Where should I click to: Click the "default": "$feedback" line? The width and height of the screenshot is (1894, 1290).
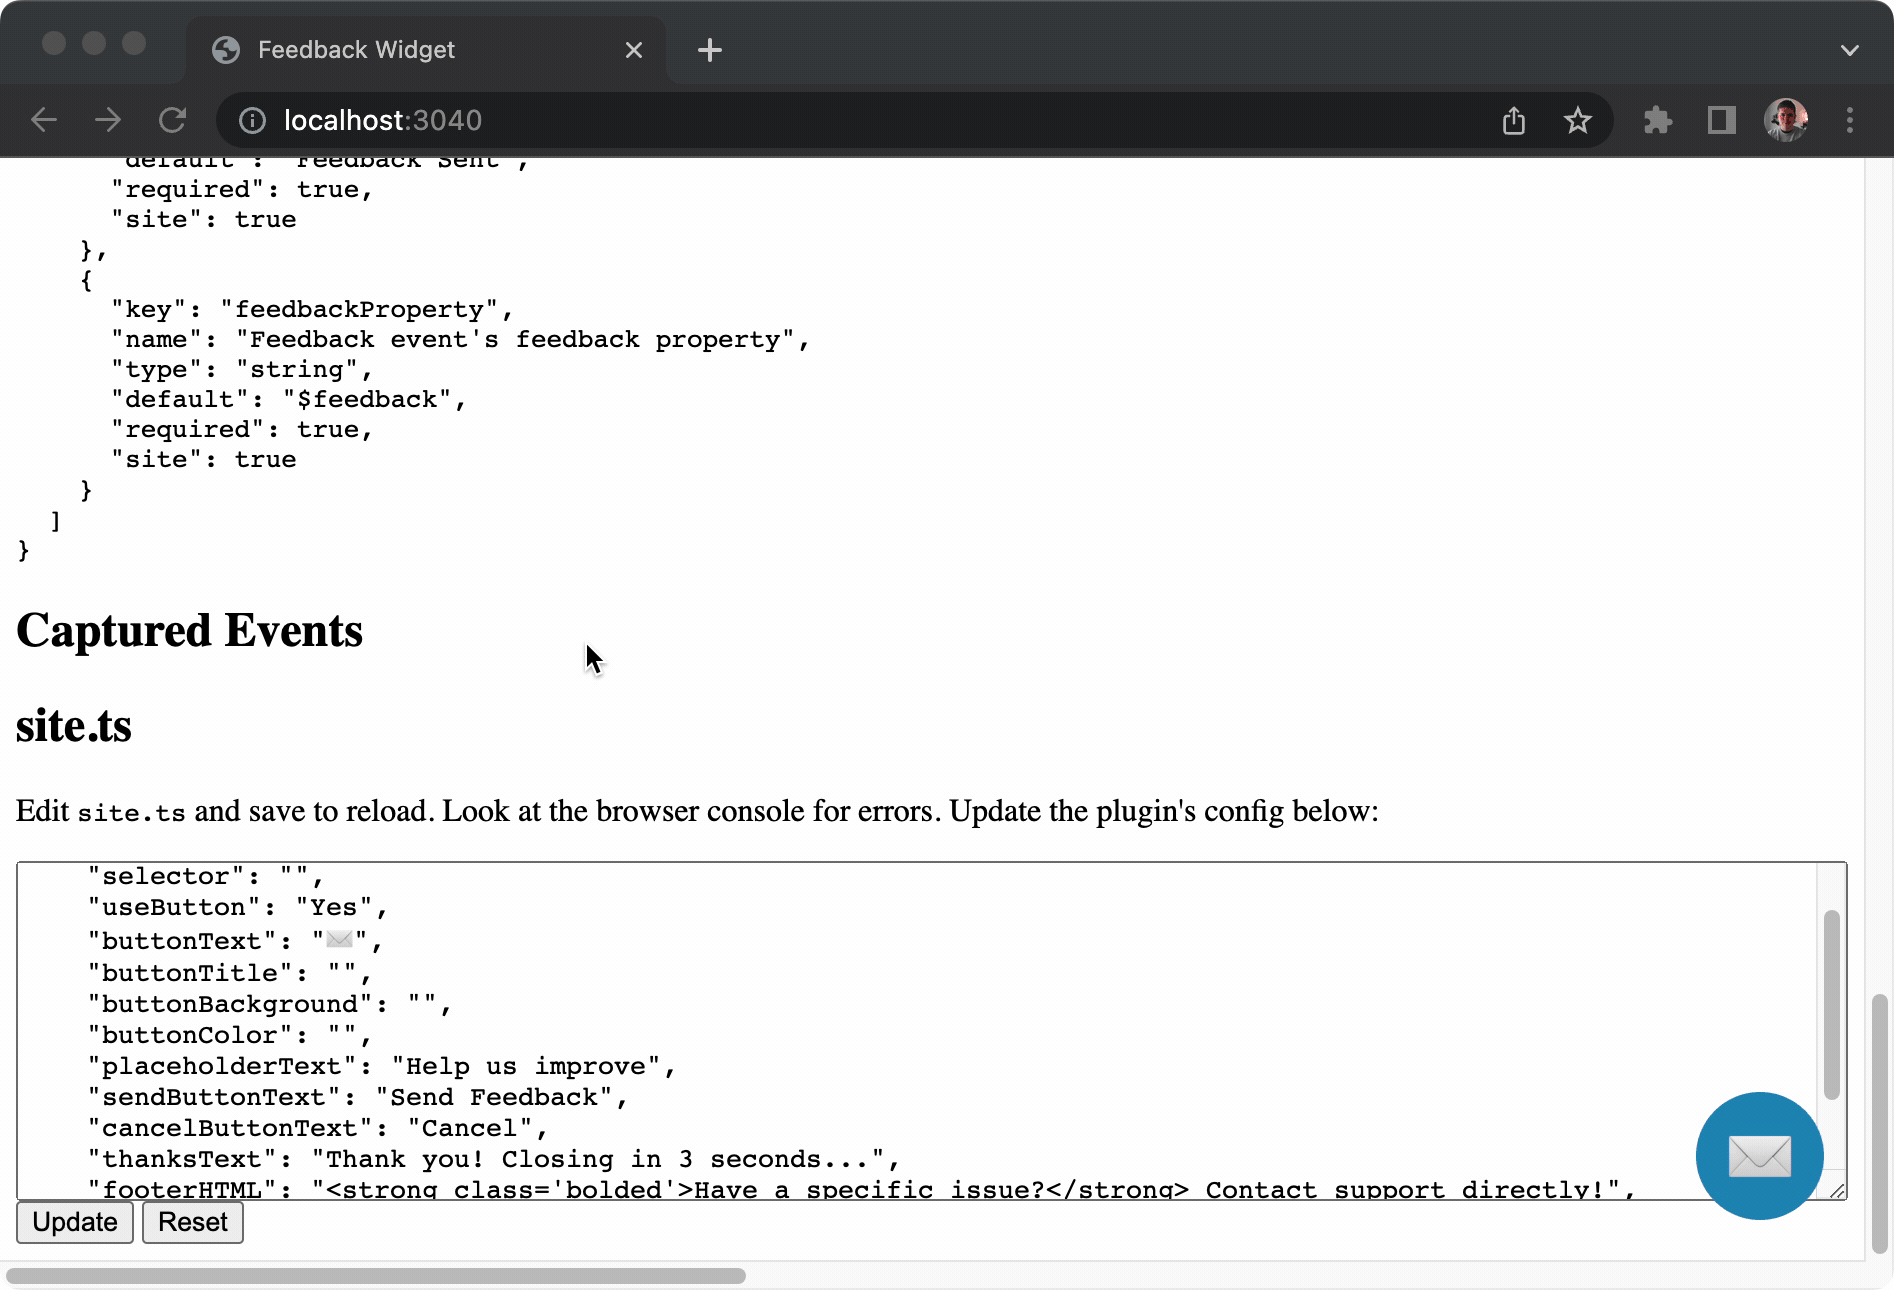pyautogui.click(x=288, y=399)
